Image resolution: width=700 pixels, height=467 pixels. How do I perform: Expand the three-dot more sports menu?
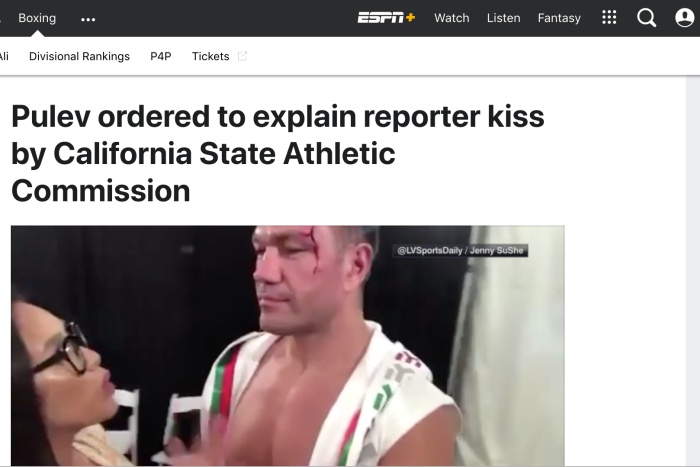pyautogui.click(x=88, y=19)
